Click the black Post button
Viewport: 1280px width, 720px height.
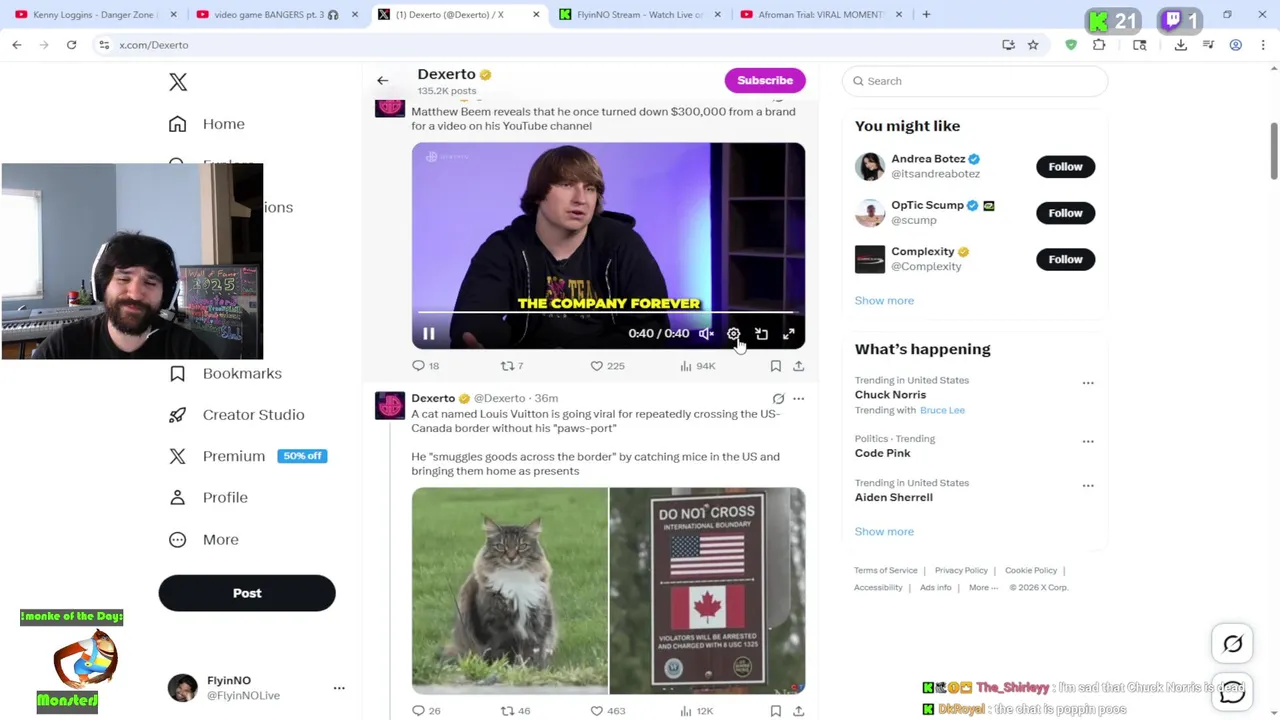(247, 593)
